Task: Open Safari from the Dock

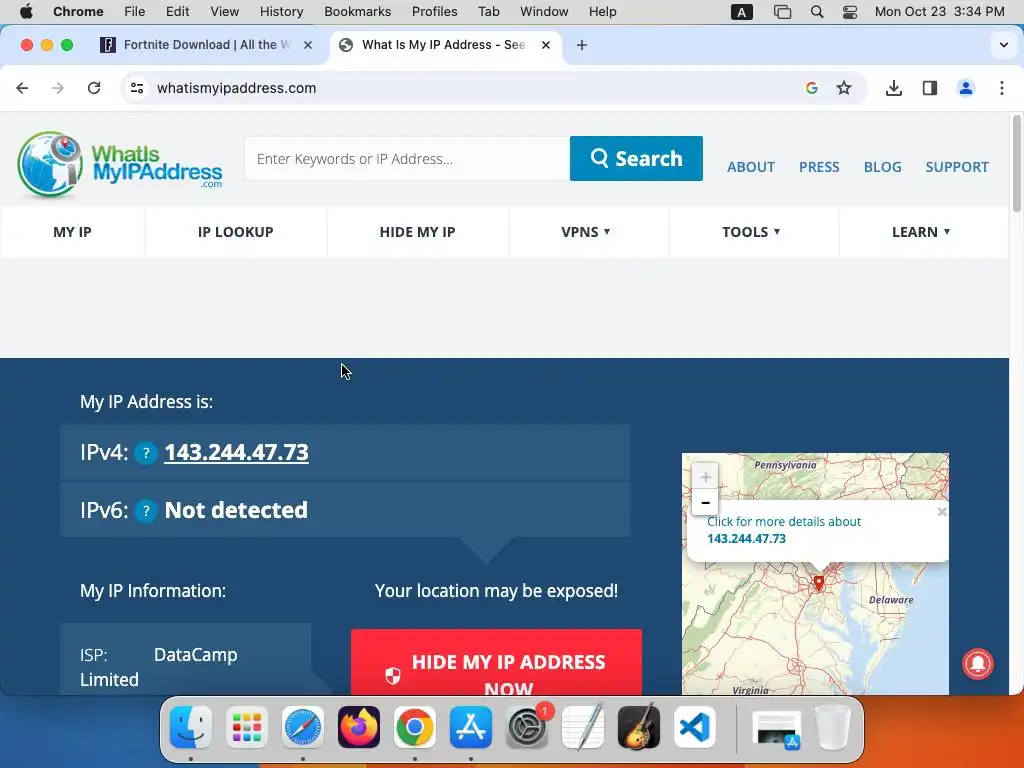Action: pos(302,728)
